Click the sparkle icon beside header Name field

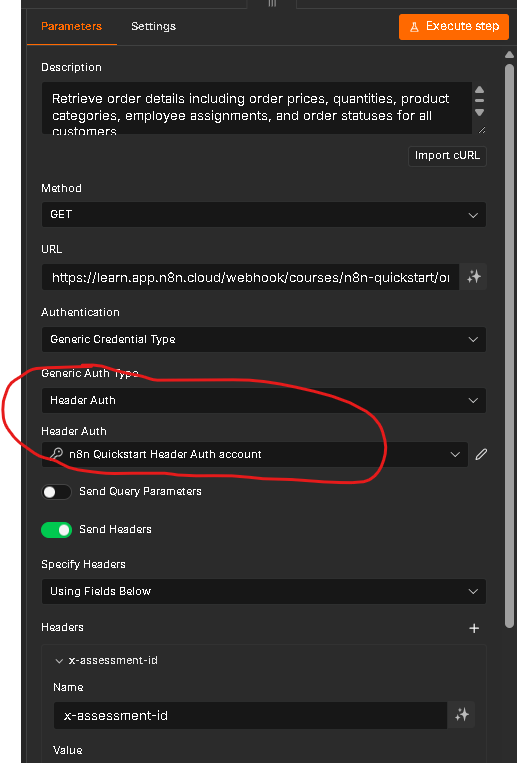point(462,715)
